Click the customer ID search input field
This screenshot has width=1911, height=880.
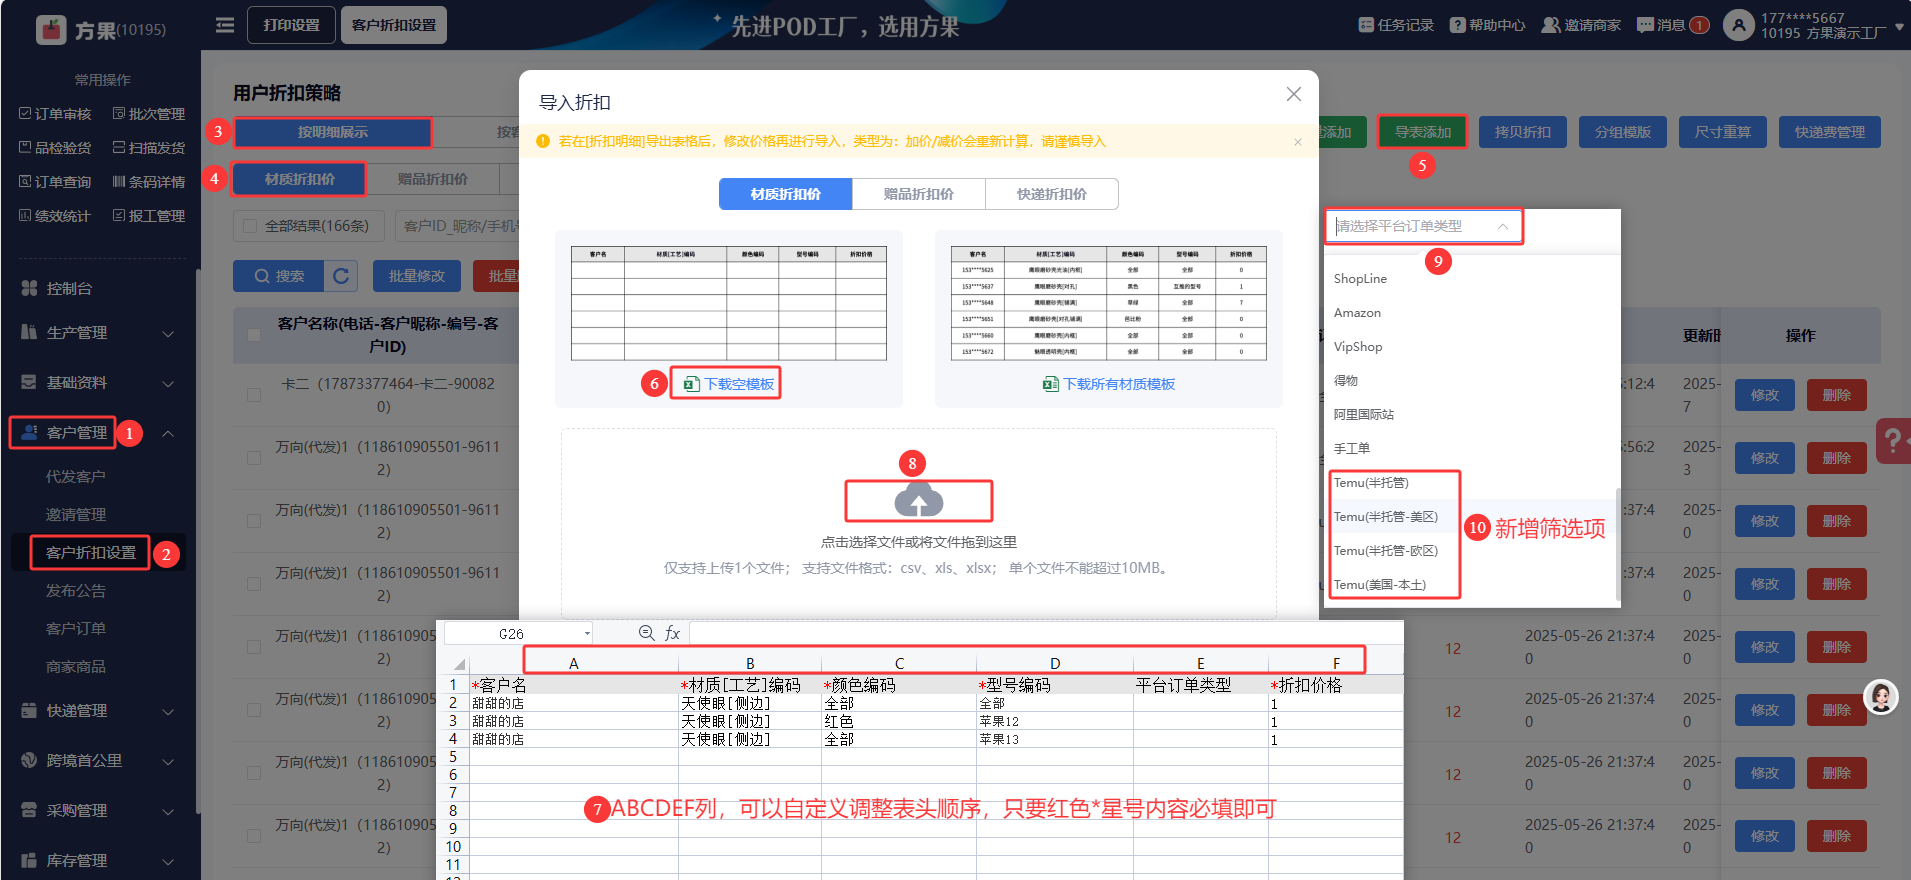(458, 226)
